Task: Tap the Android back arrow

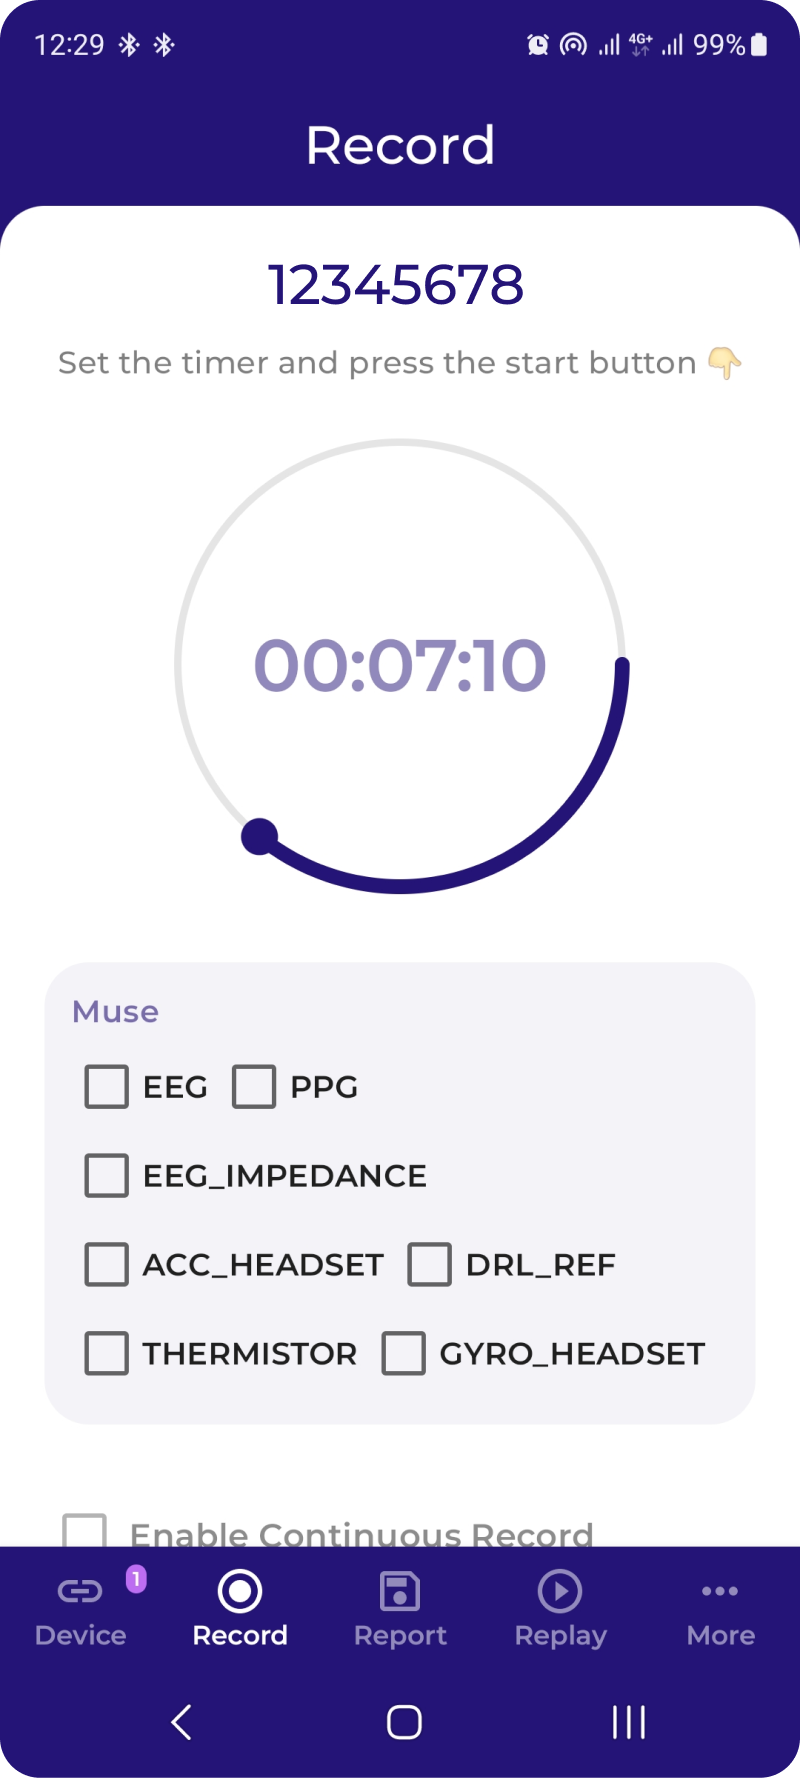Action: click(181, 1722)
